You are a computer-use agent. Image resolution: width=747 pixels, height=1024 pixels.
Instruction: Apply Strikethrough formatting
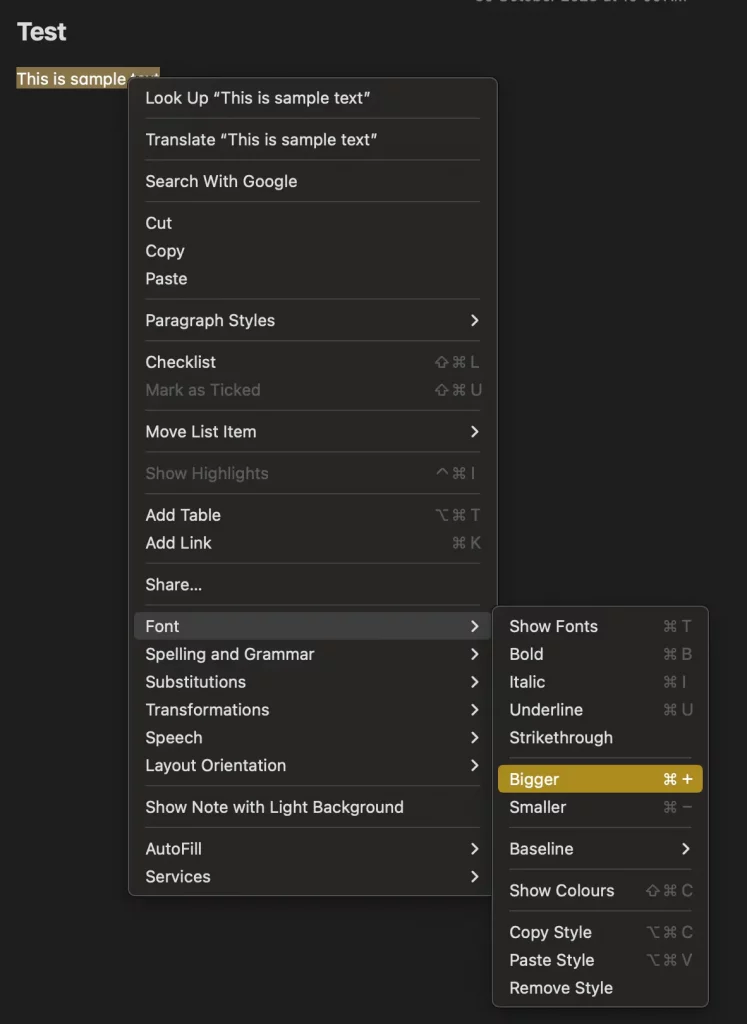pyautogui.click(x=600, y=738)
